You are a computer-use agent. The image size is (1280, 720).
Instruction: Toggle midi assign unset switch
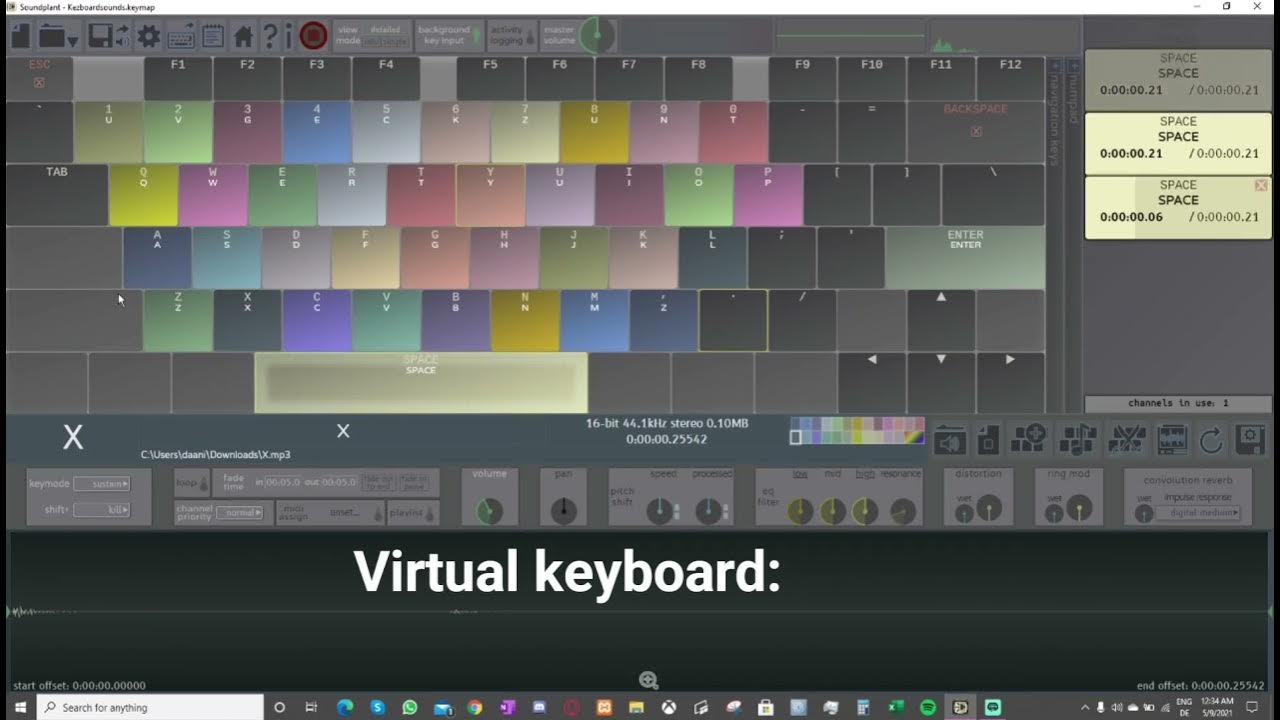tap(378, 514)
